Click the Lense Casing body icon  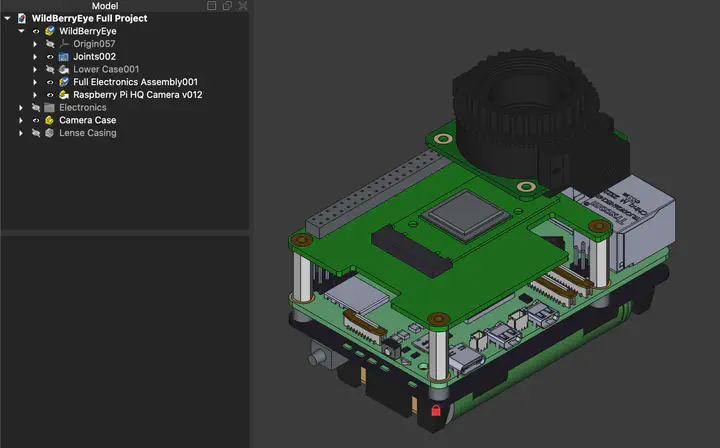click(x=50, y=133)
